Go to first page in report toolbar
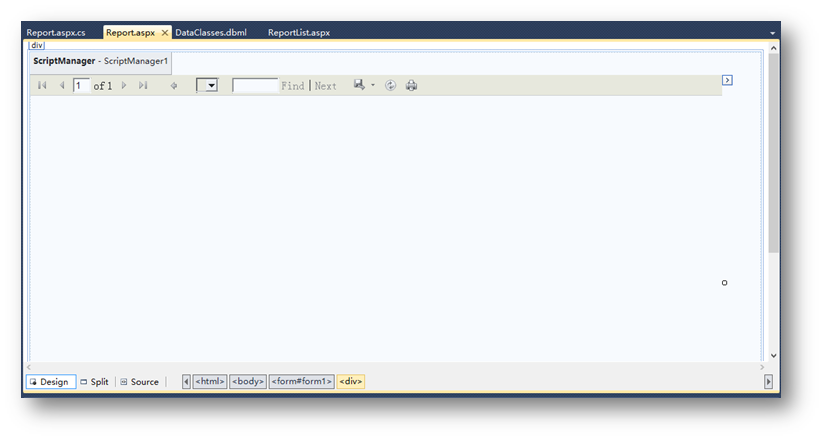 point(43,85)
